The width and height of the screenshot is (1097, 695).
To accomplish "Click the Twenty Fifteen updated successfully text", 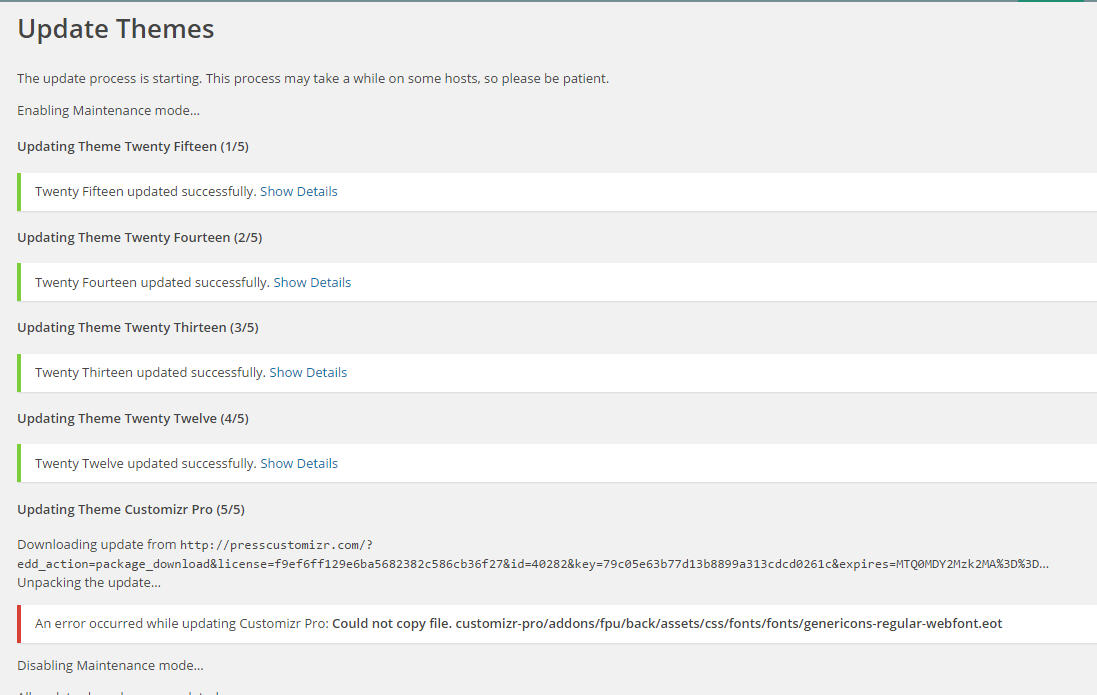I will 145,191.
